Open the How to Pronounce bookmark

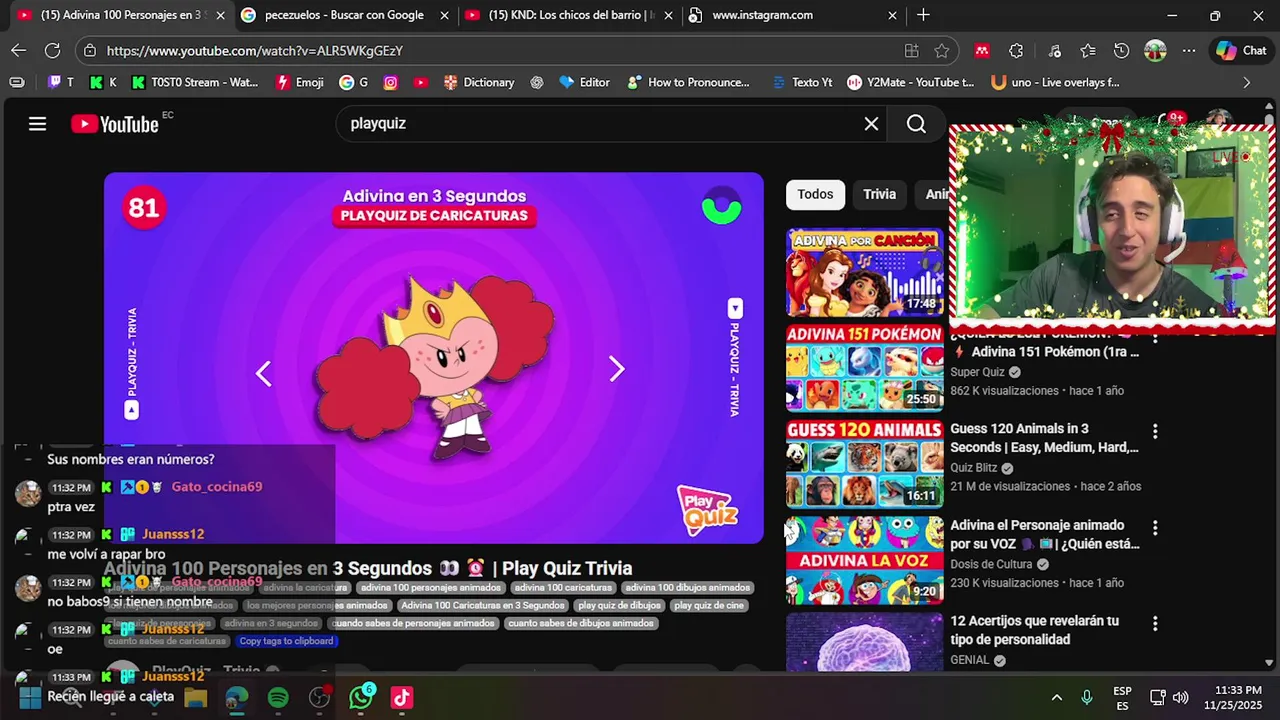click(x=688, y=82)
